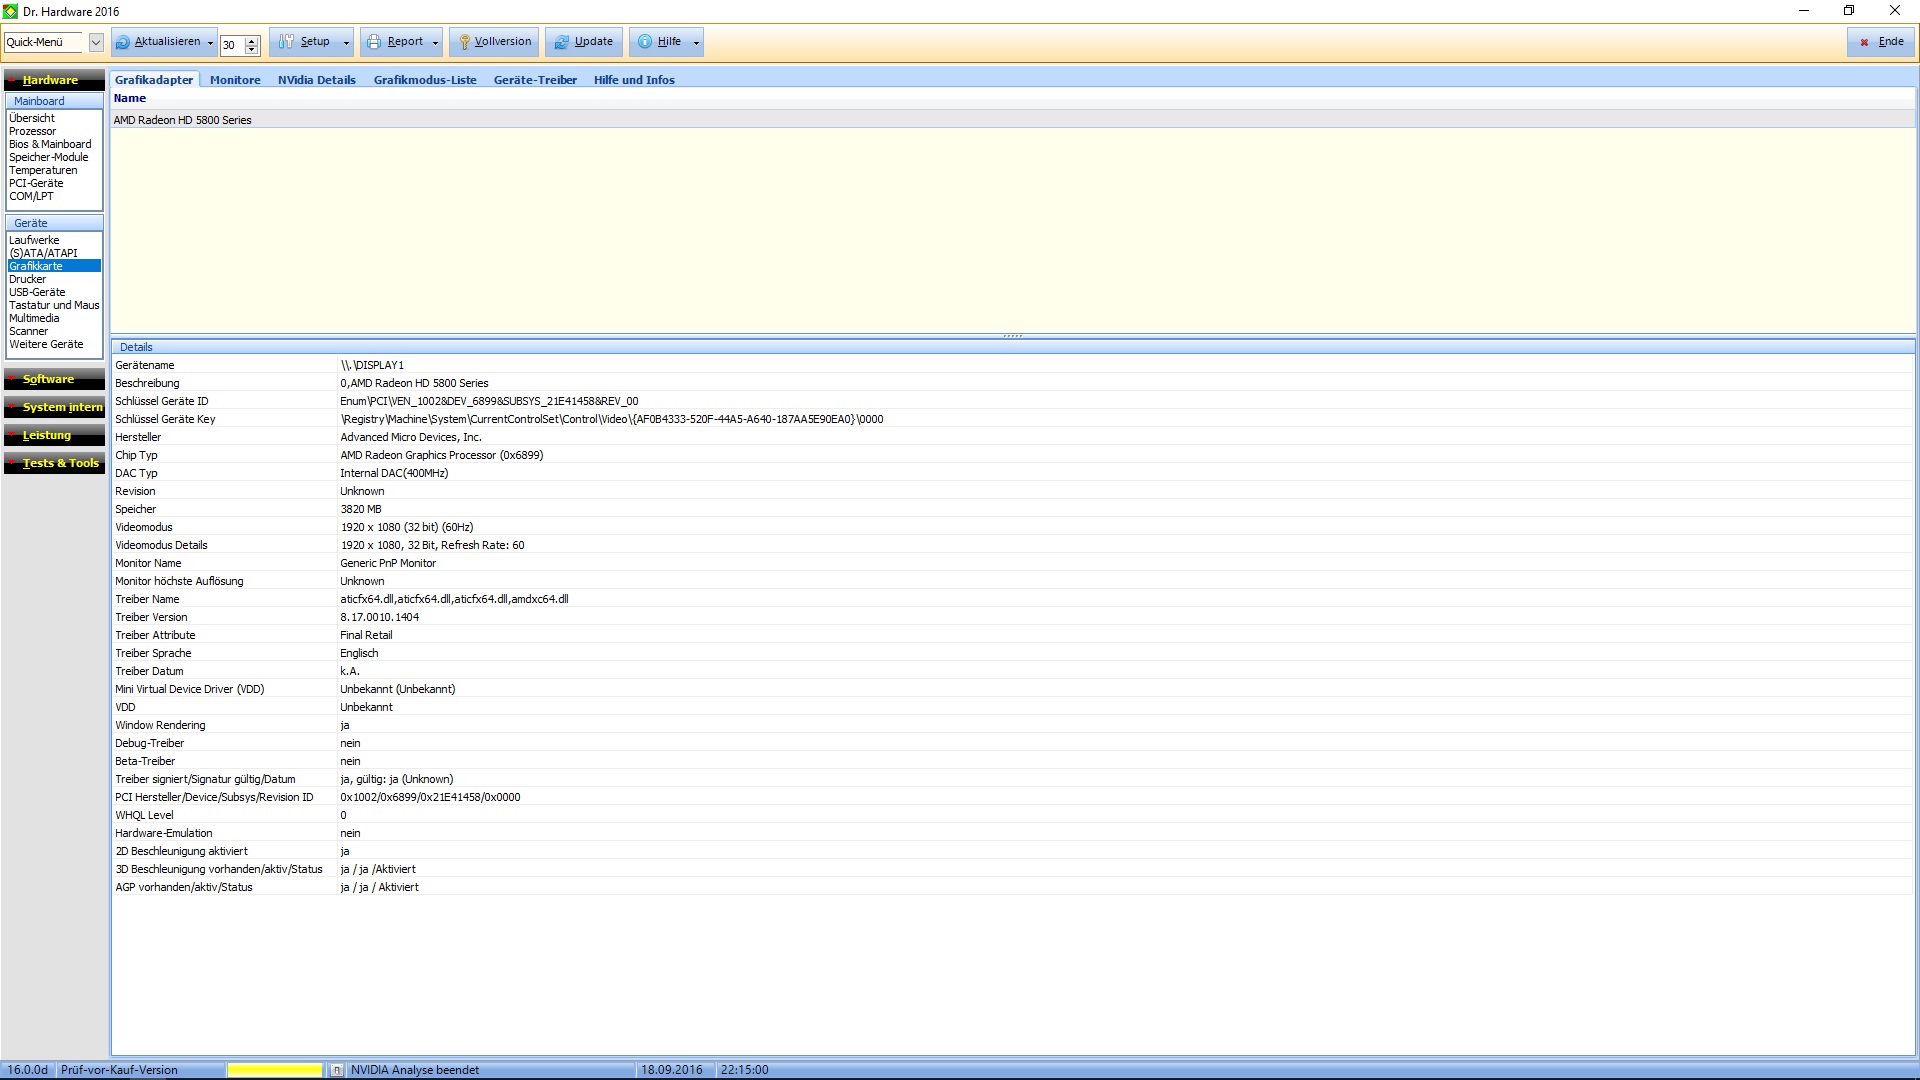
Task: Select Temperaturen in the Mainboard list
Action: coord(42,170)
